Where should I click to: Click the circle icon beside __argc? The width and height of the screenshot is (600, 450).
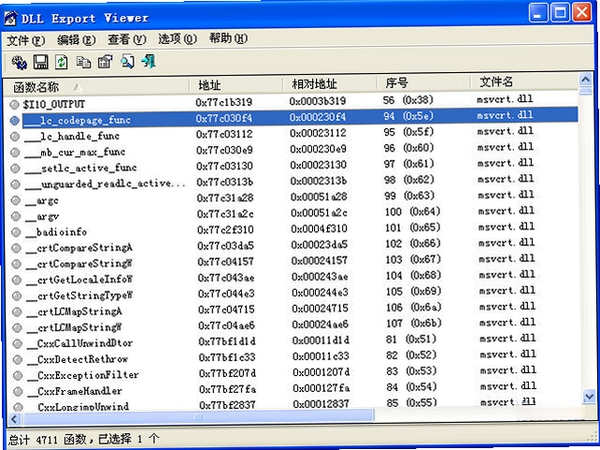15,200
